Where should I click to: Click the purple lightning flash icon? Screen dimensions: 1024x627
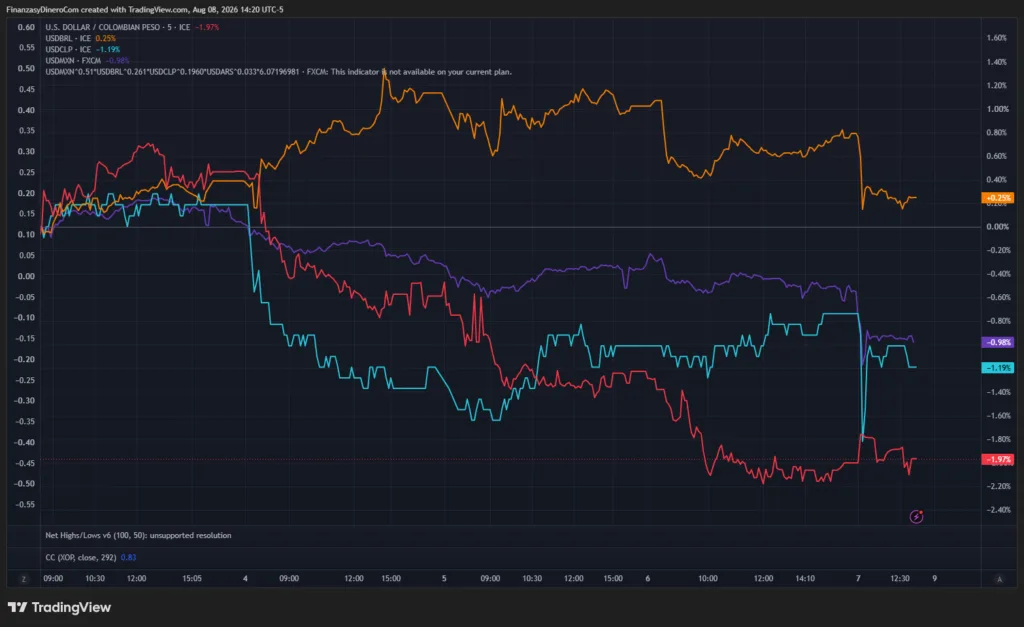(x=916, y=517)
